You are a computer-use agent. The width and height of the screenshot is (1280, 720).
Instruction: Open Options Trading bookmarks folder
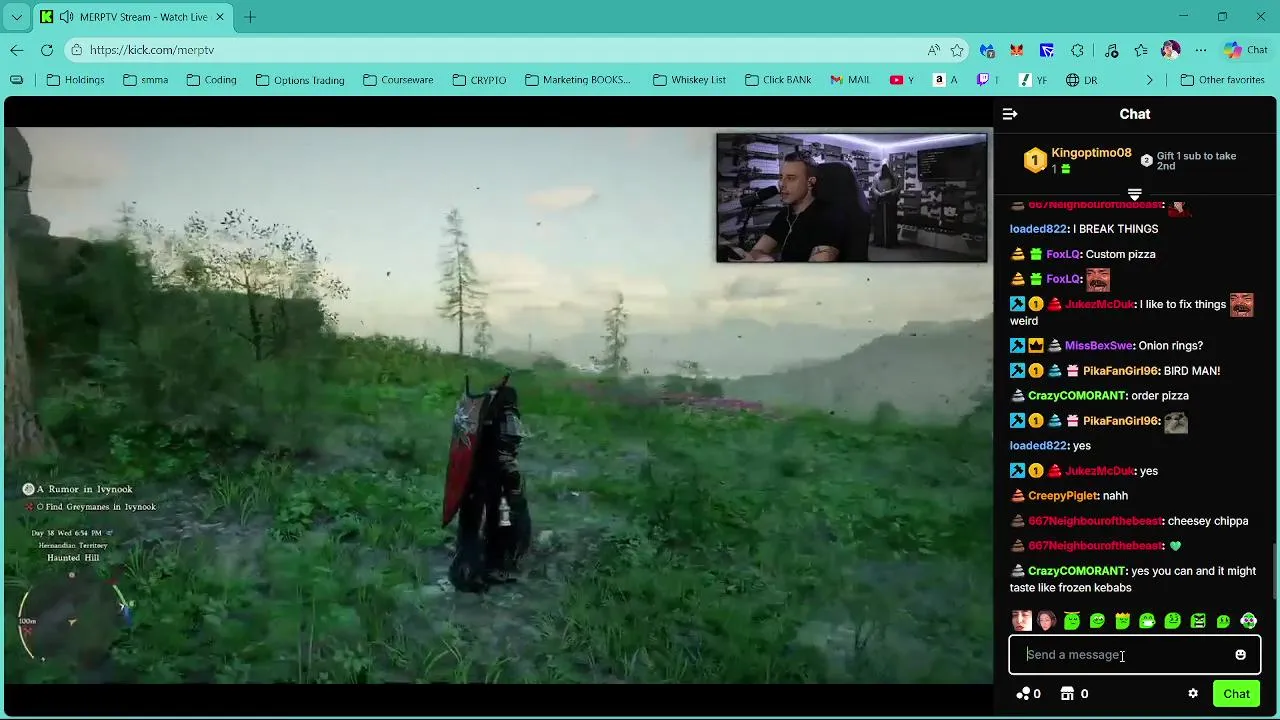(x=300, y=80)
